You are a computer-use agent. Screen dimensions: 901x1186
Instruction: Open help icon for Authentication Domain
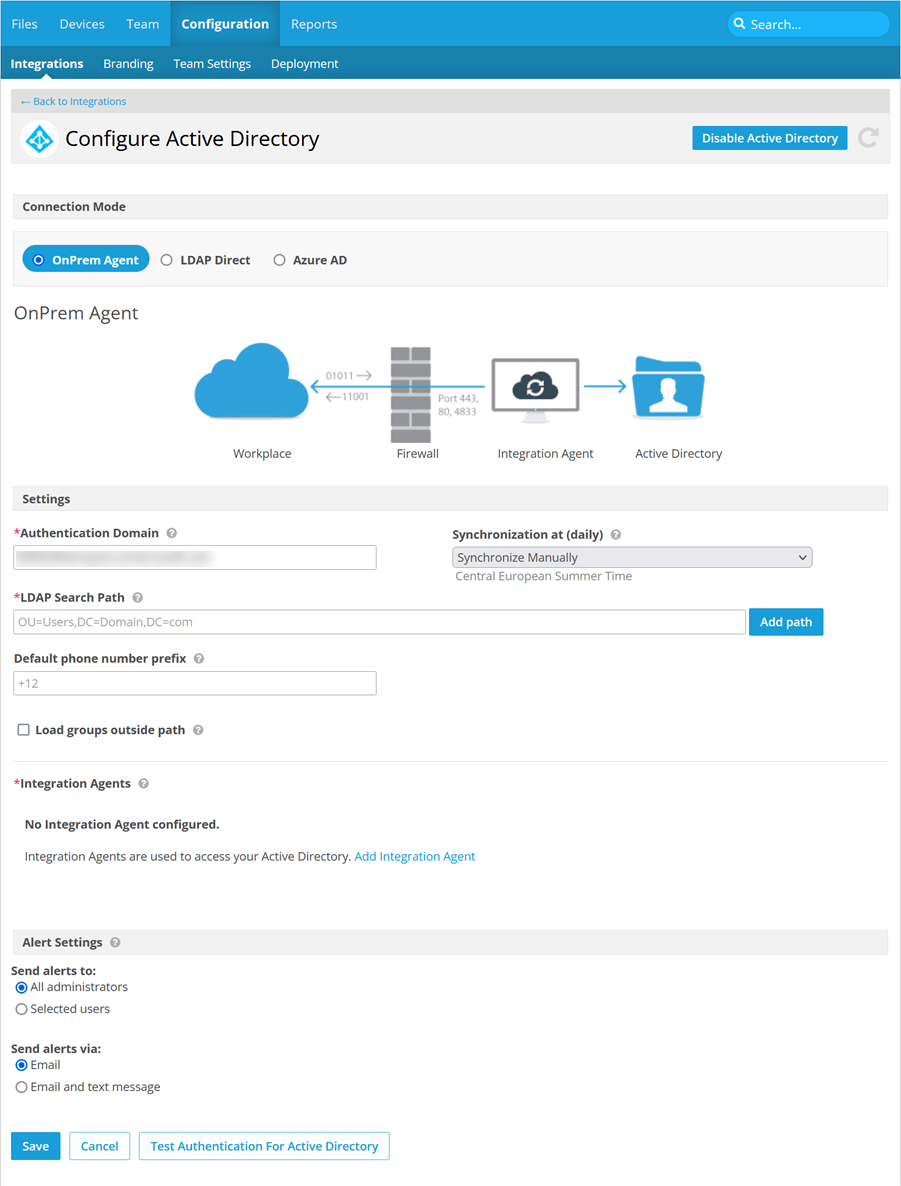click(172, 533)
